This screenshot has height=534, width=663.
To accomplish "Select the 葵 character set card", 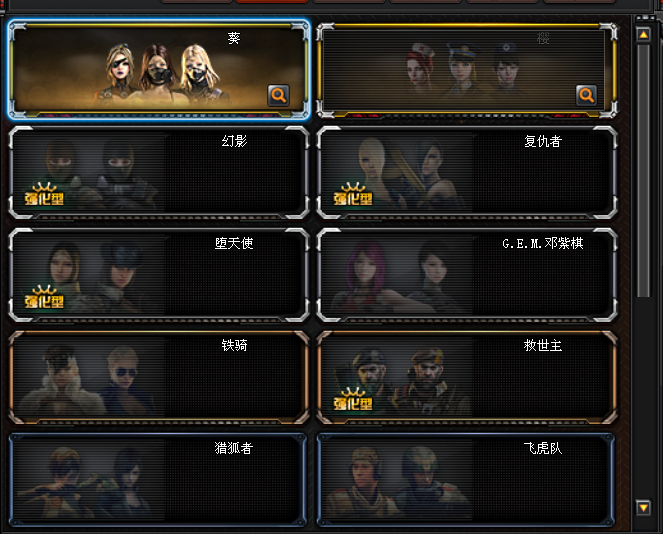I will 159,69.
